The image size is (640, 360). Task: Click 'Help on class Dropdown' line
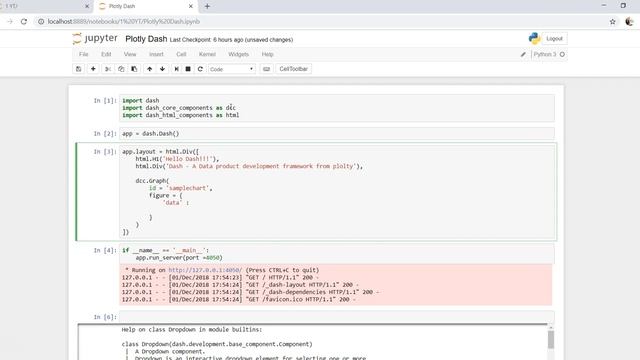(x=192, y=329)
